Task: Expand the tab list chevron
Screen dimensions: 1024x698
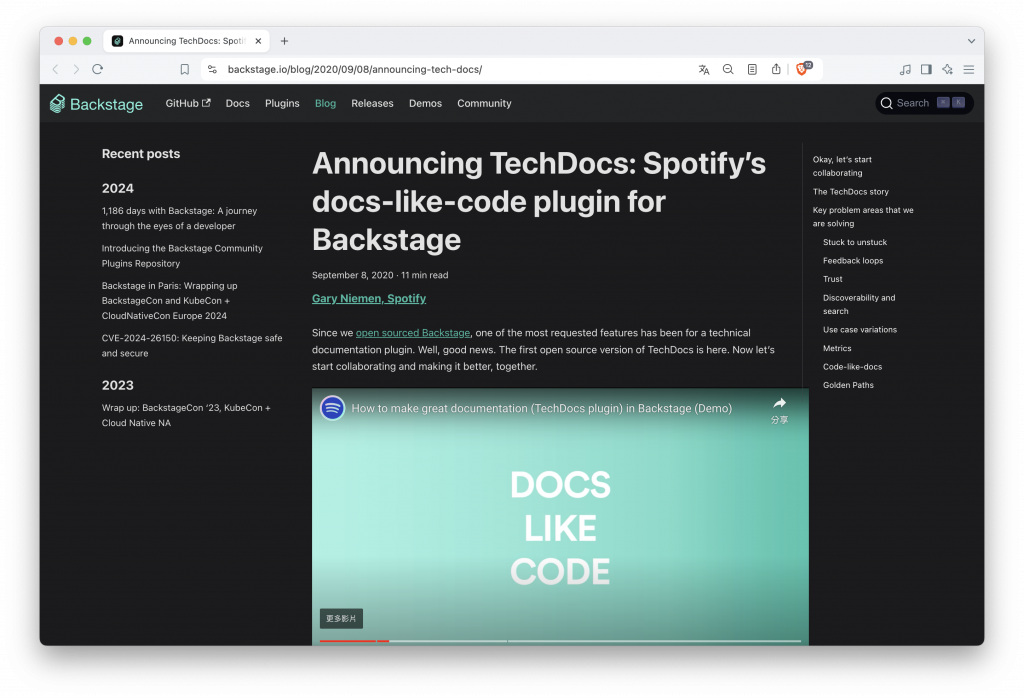Action: [x=971, y=41]
